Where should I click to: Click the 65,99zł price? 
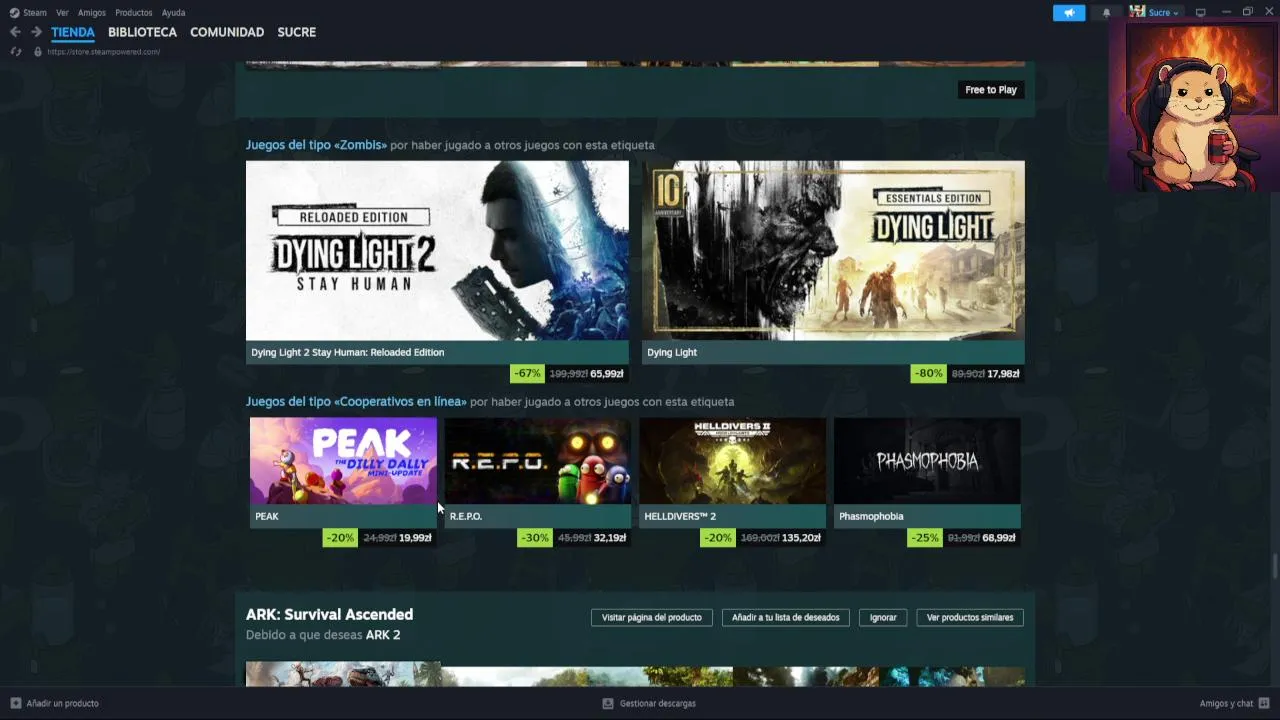[x=607, y=374]
